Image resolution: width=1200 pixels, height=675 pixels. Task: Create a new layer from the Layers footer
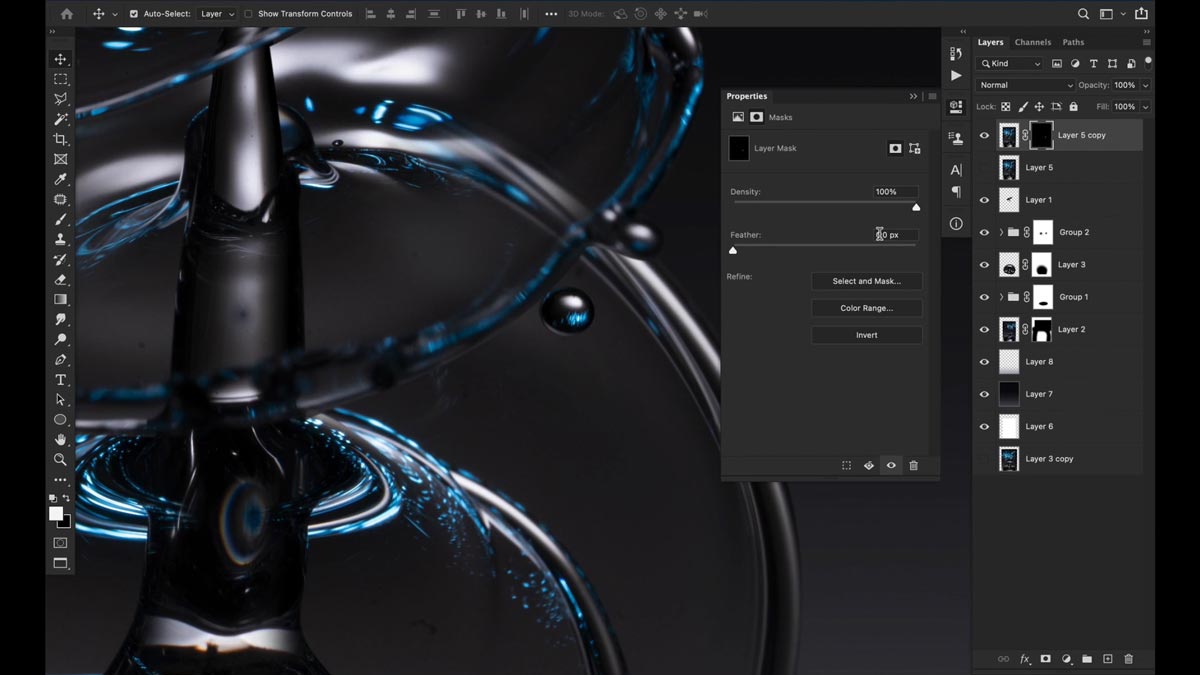[x=1107, y=659]
